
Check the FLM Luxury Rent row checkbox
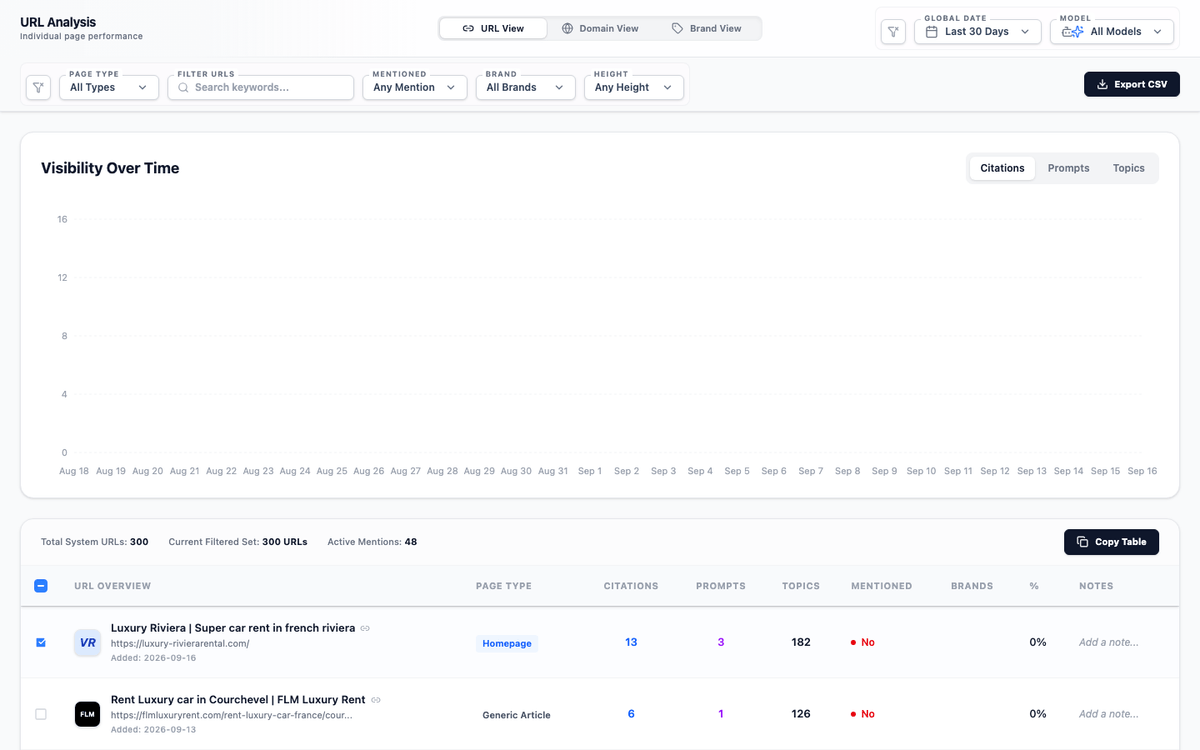[x=41, y=714]
